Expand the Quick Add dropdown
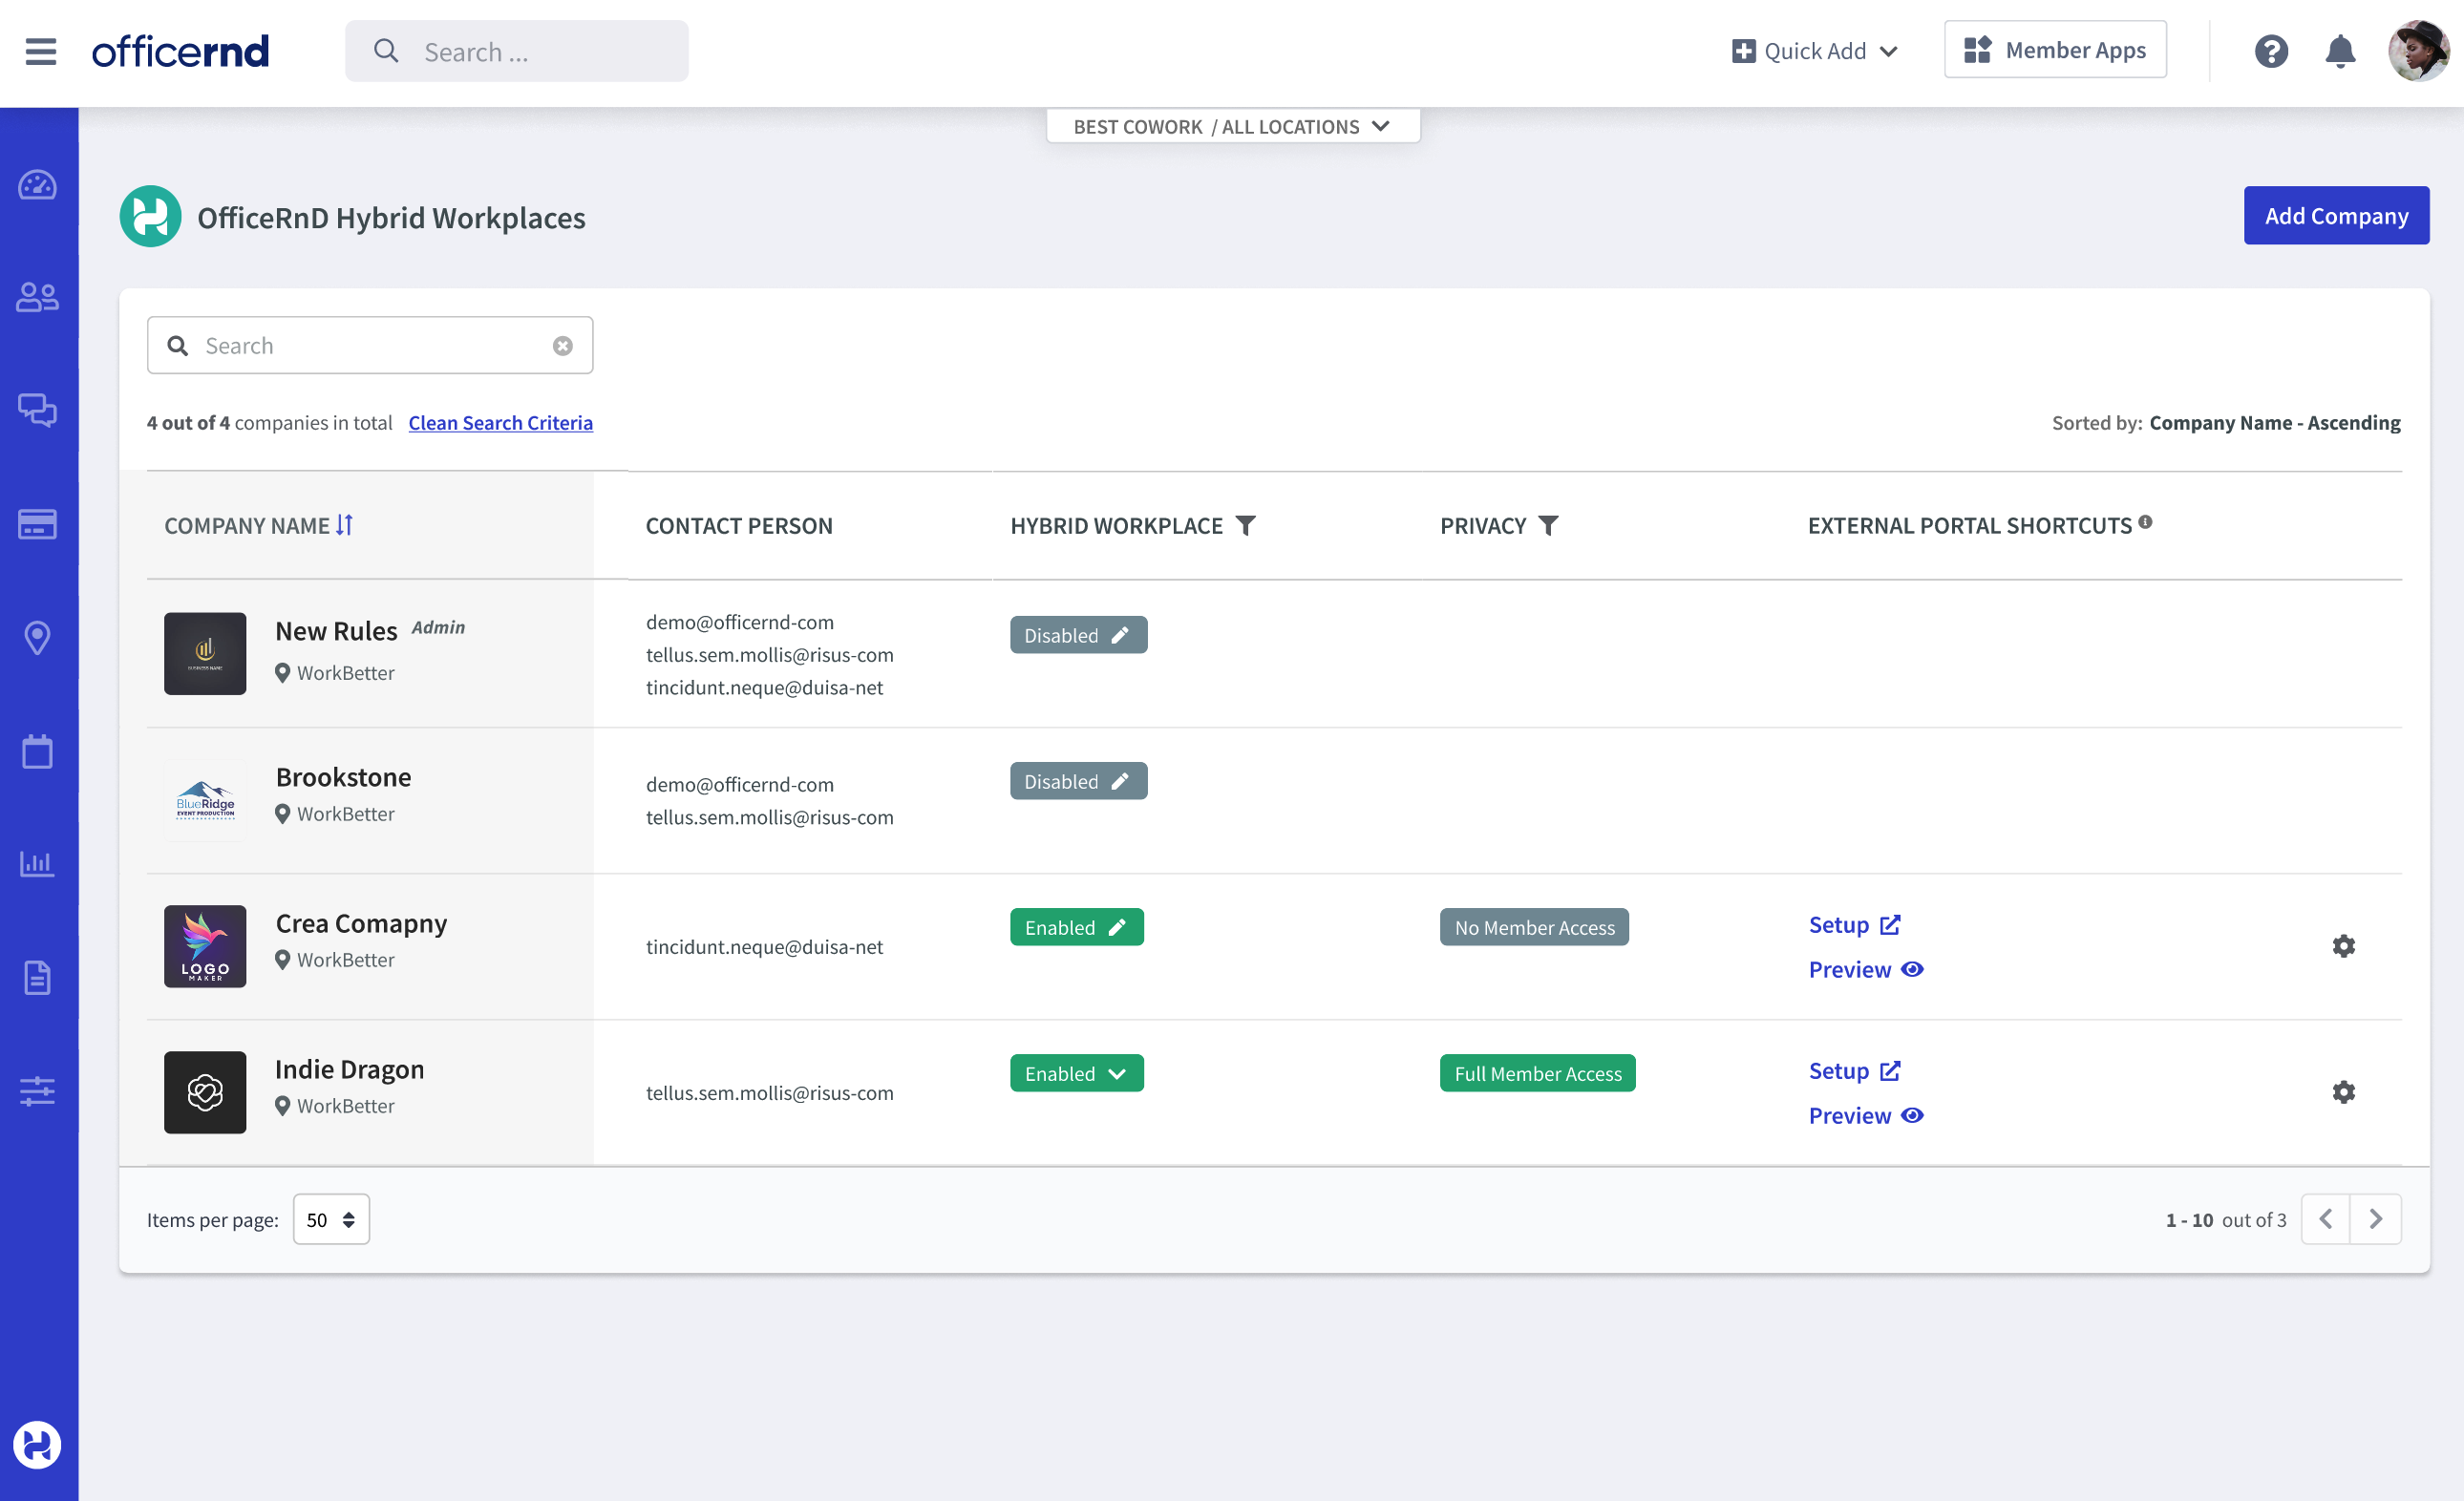 click(x=1814, y=51)
